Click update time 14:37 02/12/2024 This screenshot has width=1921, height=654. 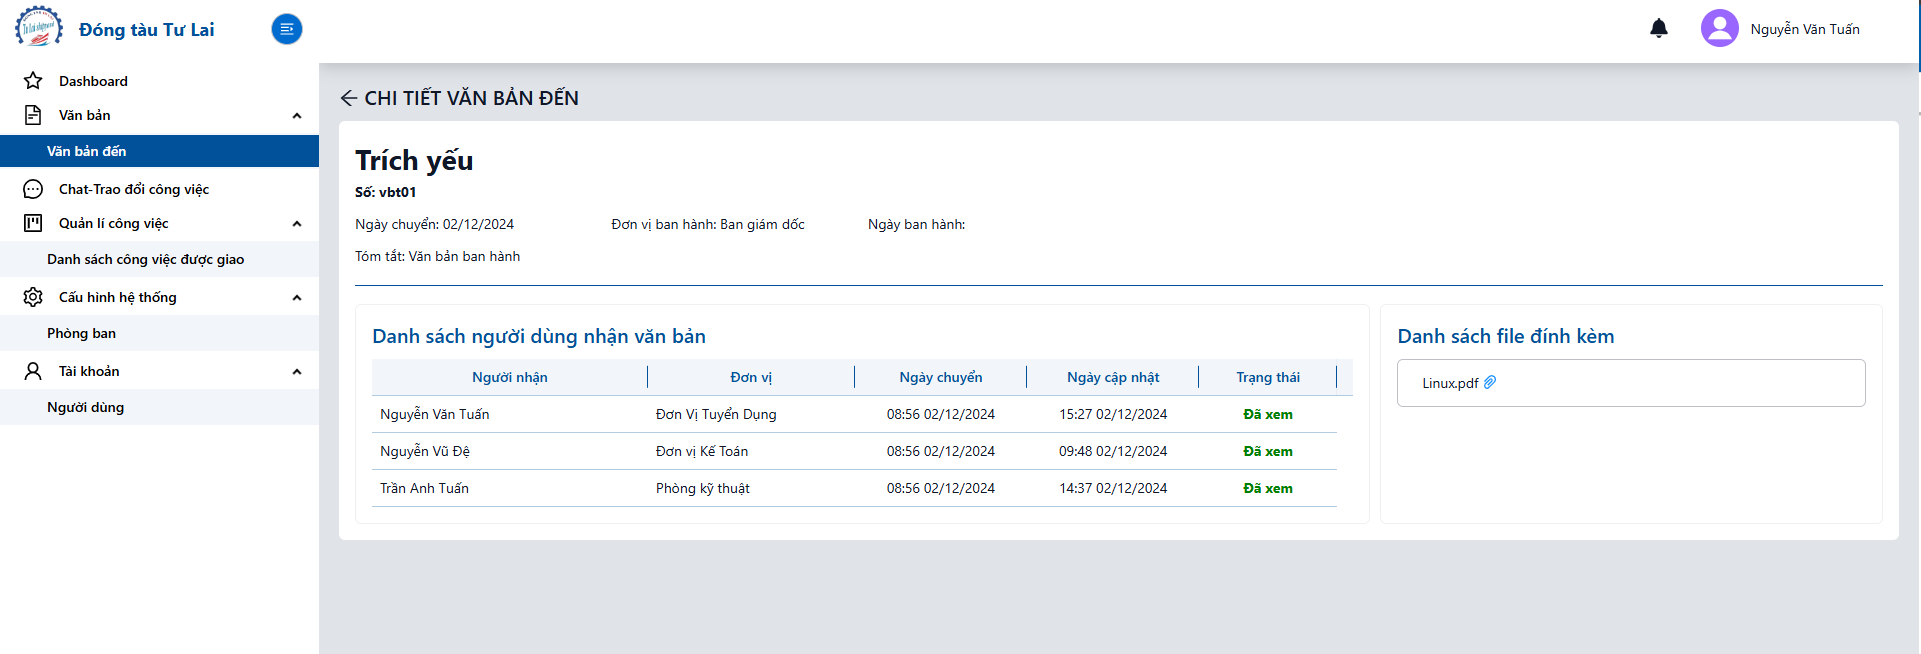pyautogui.click(x=1113, y=488)
